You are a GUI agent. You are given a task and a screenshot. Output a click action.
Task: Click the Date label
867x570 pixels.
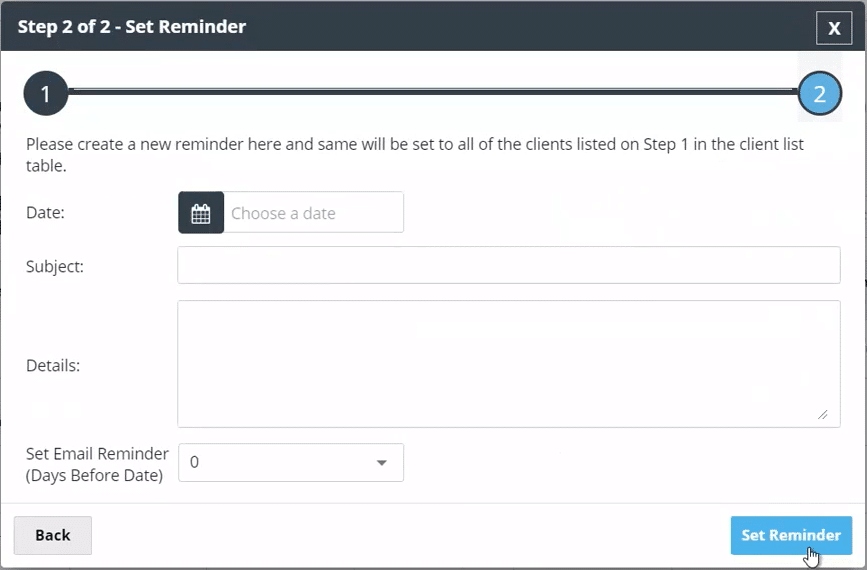pyautogui.click(x=45, y=213)
